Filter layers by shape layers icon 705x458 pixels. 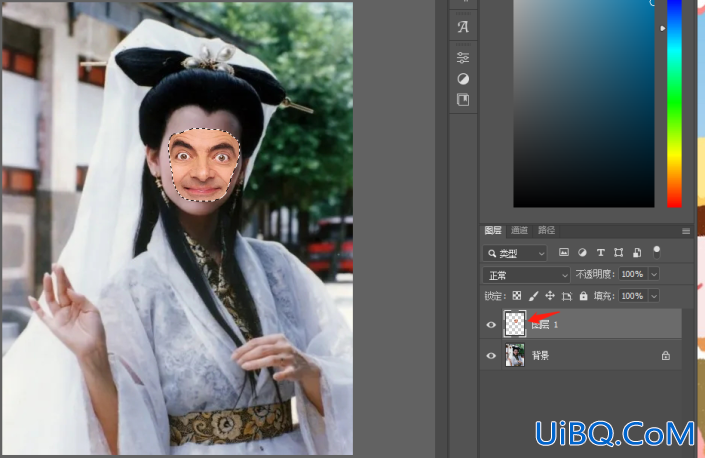[x=619, y=253]
